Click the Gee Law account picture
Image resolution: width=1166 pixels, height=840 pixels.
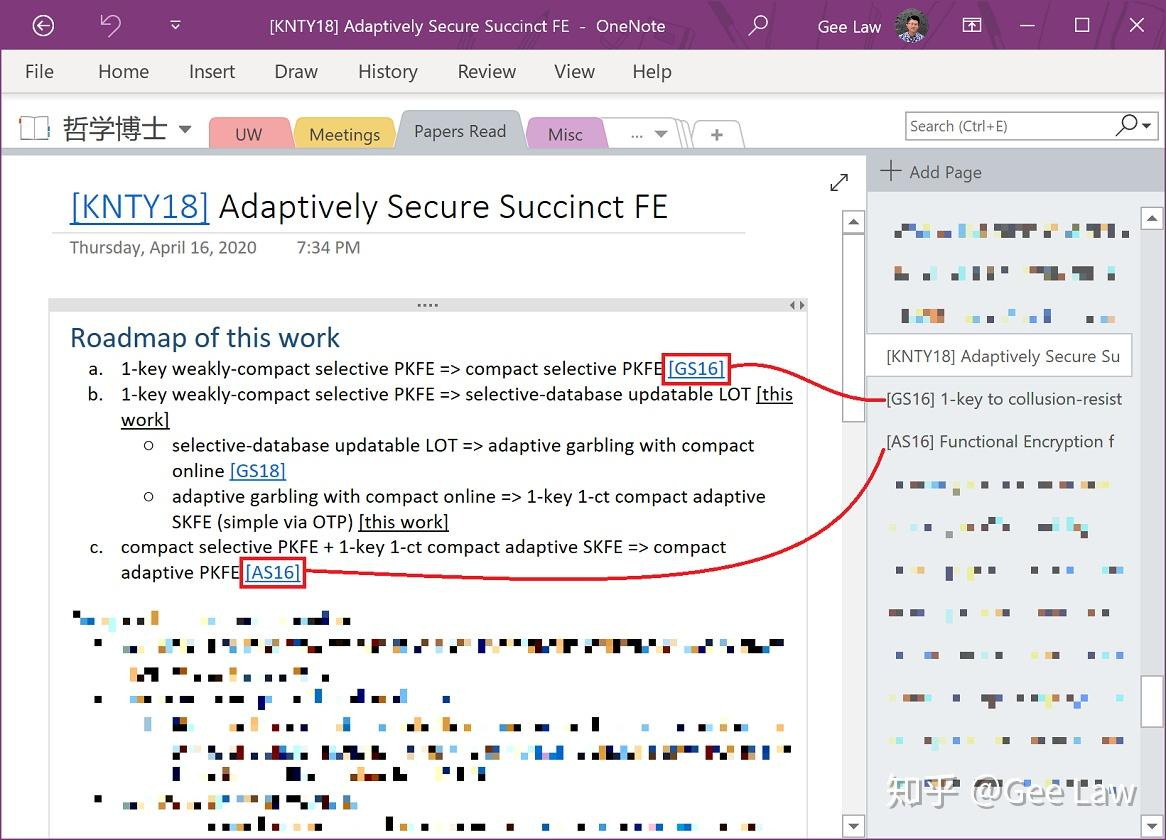911,26
